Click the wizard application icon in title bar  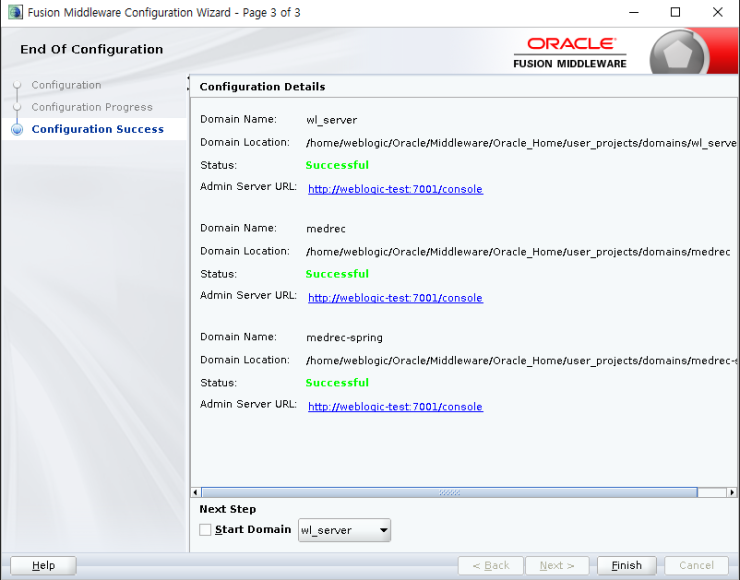(15, 12)
